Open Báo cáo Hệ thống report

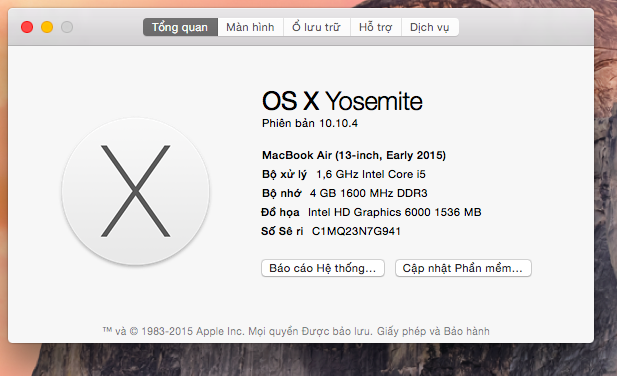(323, 268)
